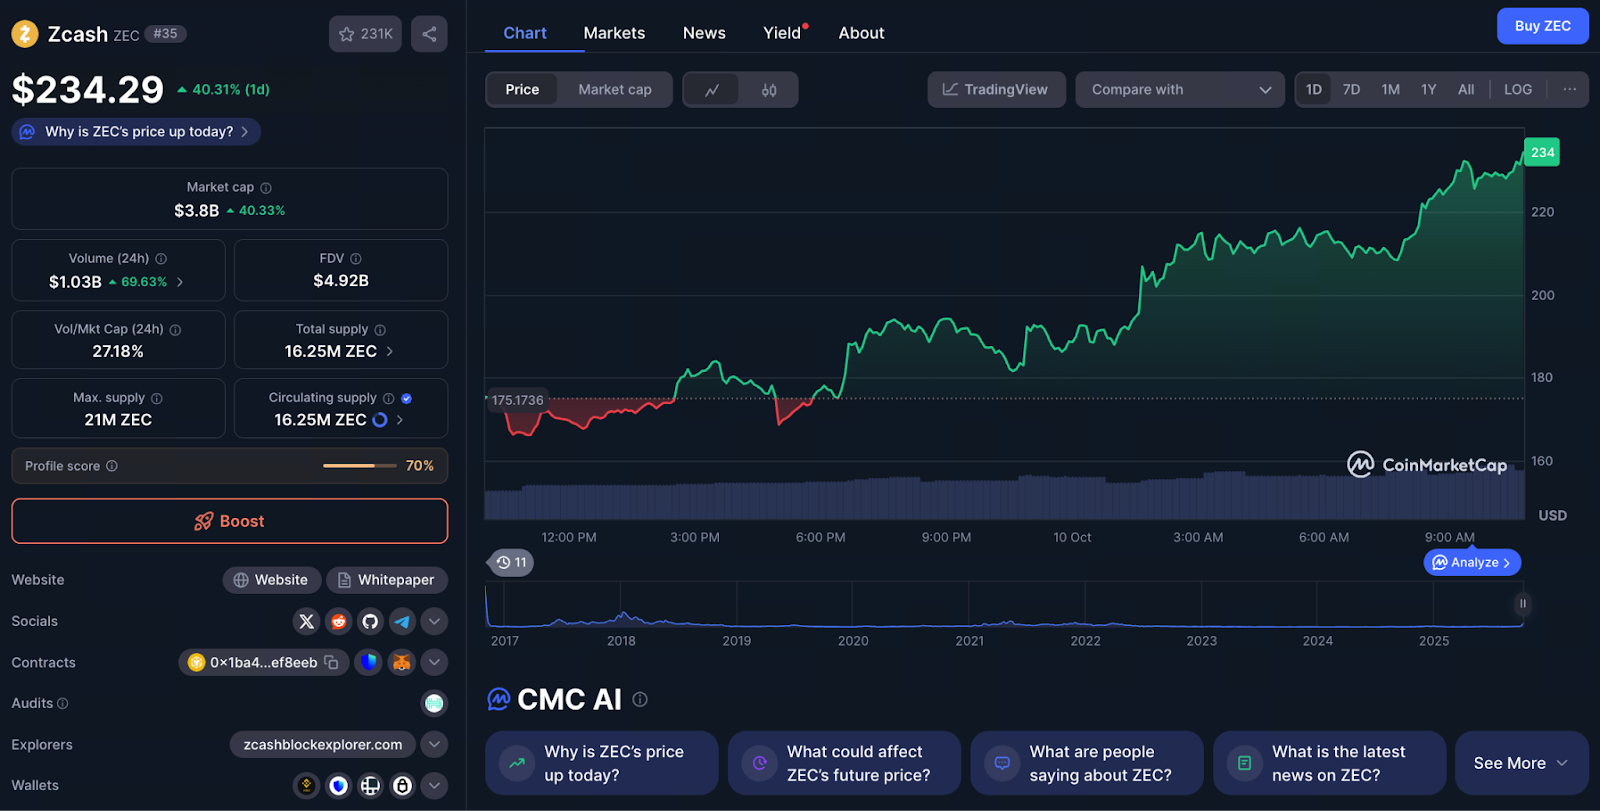
Task: Expand more Wallets with the chevron
Action: pyautogui.click(x=434, y=786)
